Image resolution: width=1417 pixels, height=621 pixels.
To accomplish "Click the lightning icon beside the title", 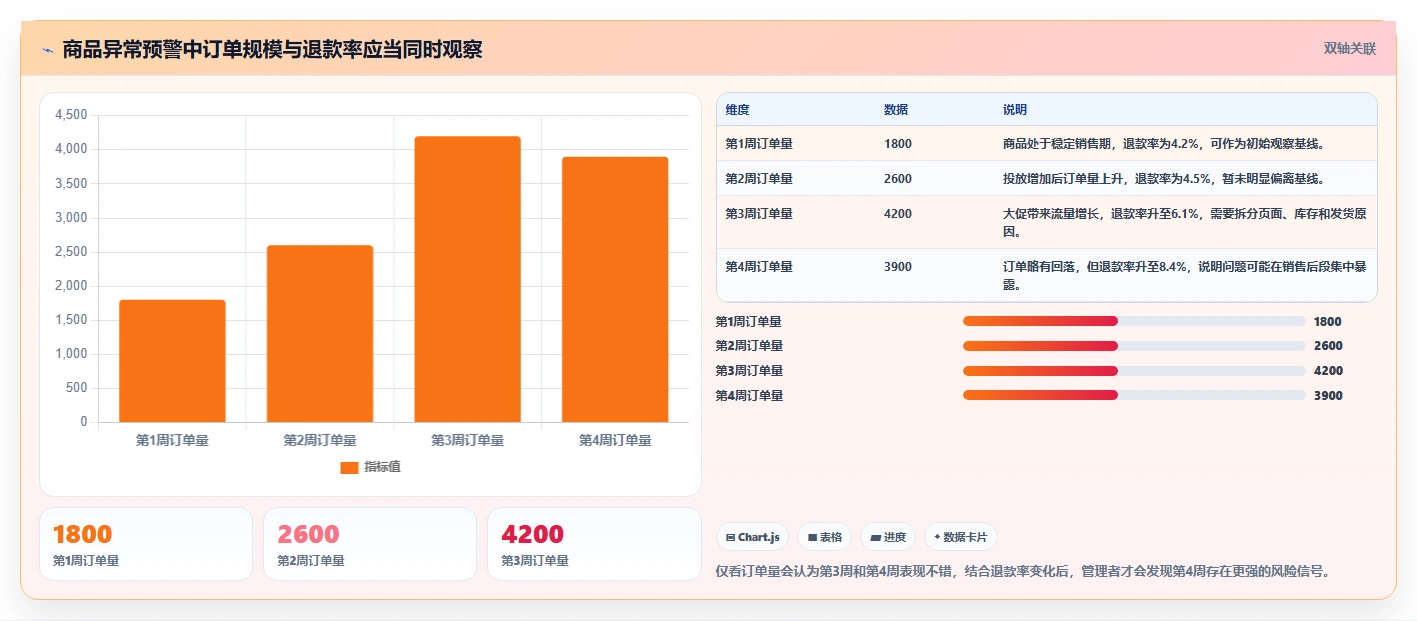I will click(x=48, y=49).
